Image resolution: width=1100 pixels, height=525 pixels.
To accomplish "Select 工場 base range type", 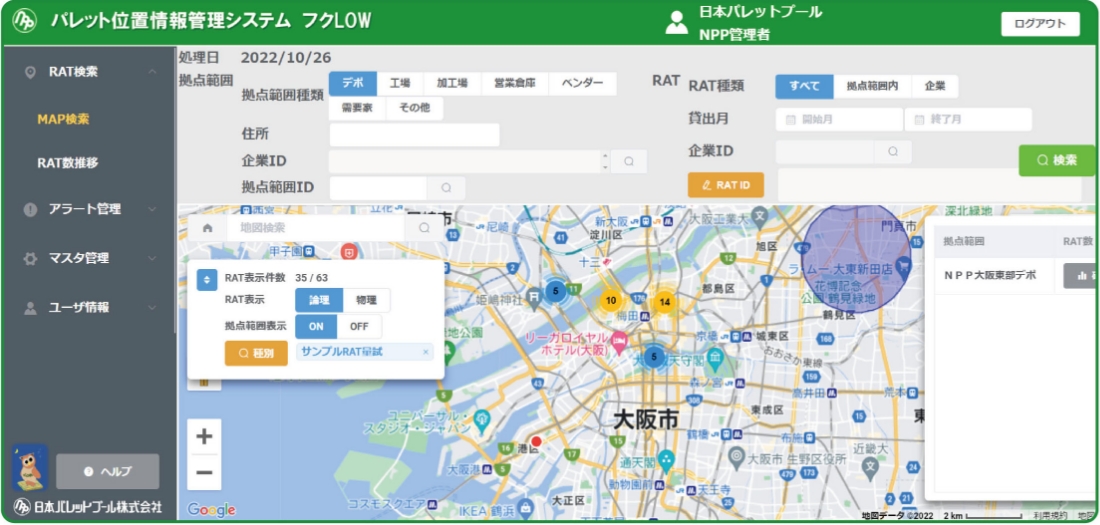I will click(x=400, y=84).
